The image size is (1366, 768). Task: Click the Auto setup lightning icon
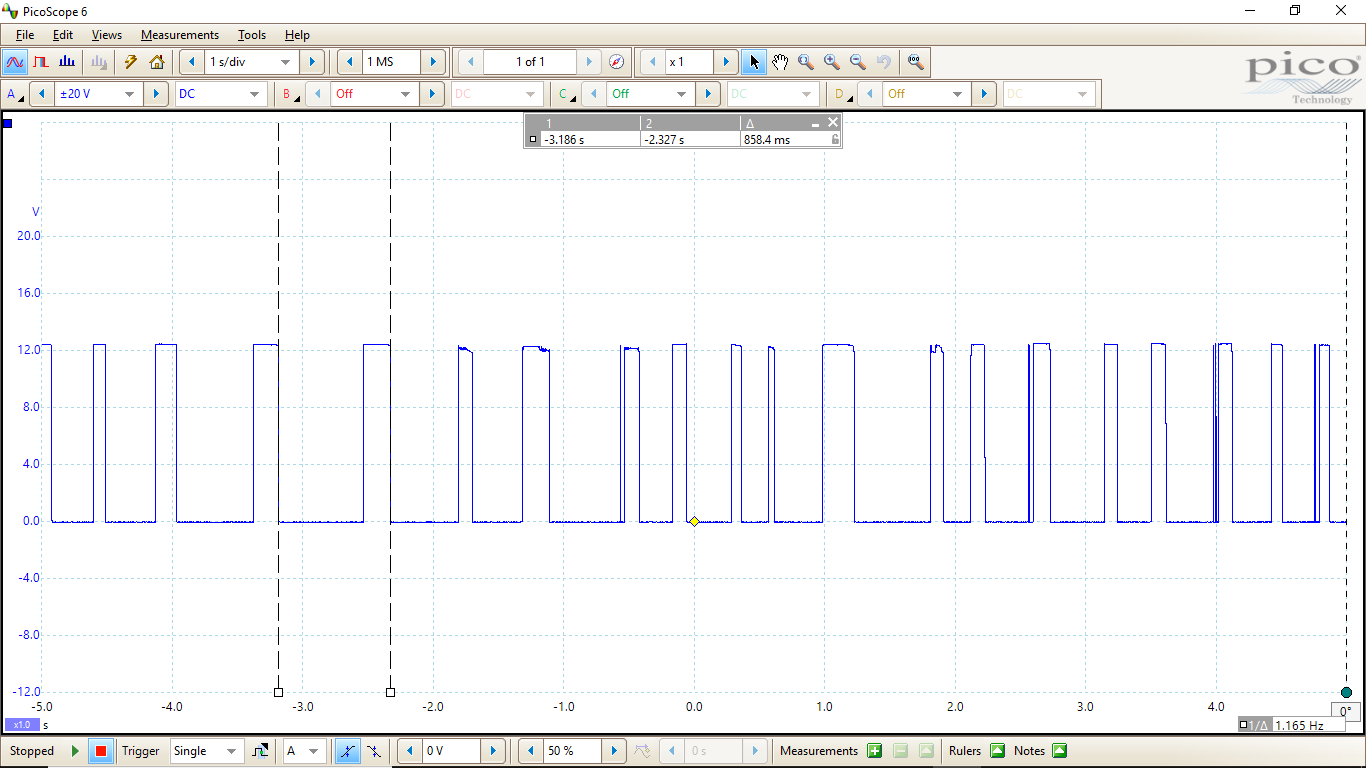tap(130, 62)
